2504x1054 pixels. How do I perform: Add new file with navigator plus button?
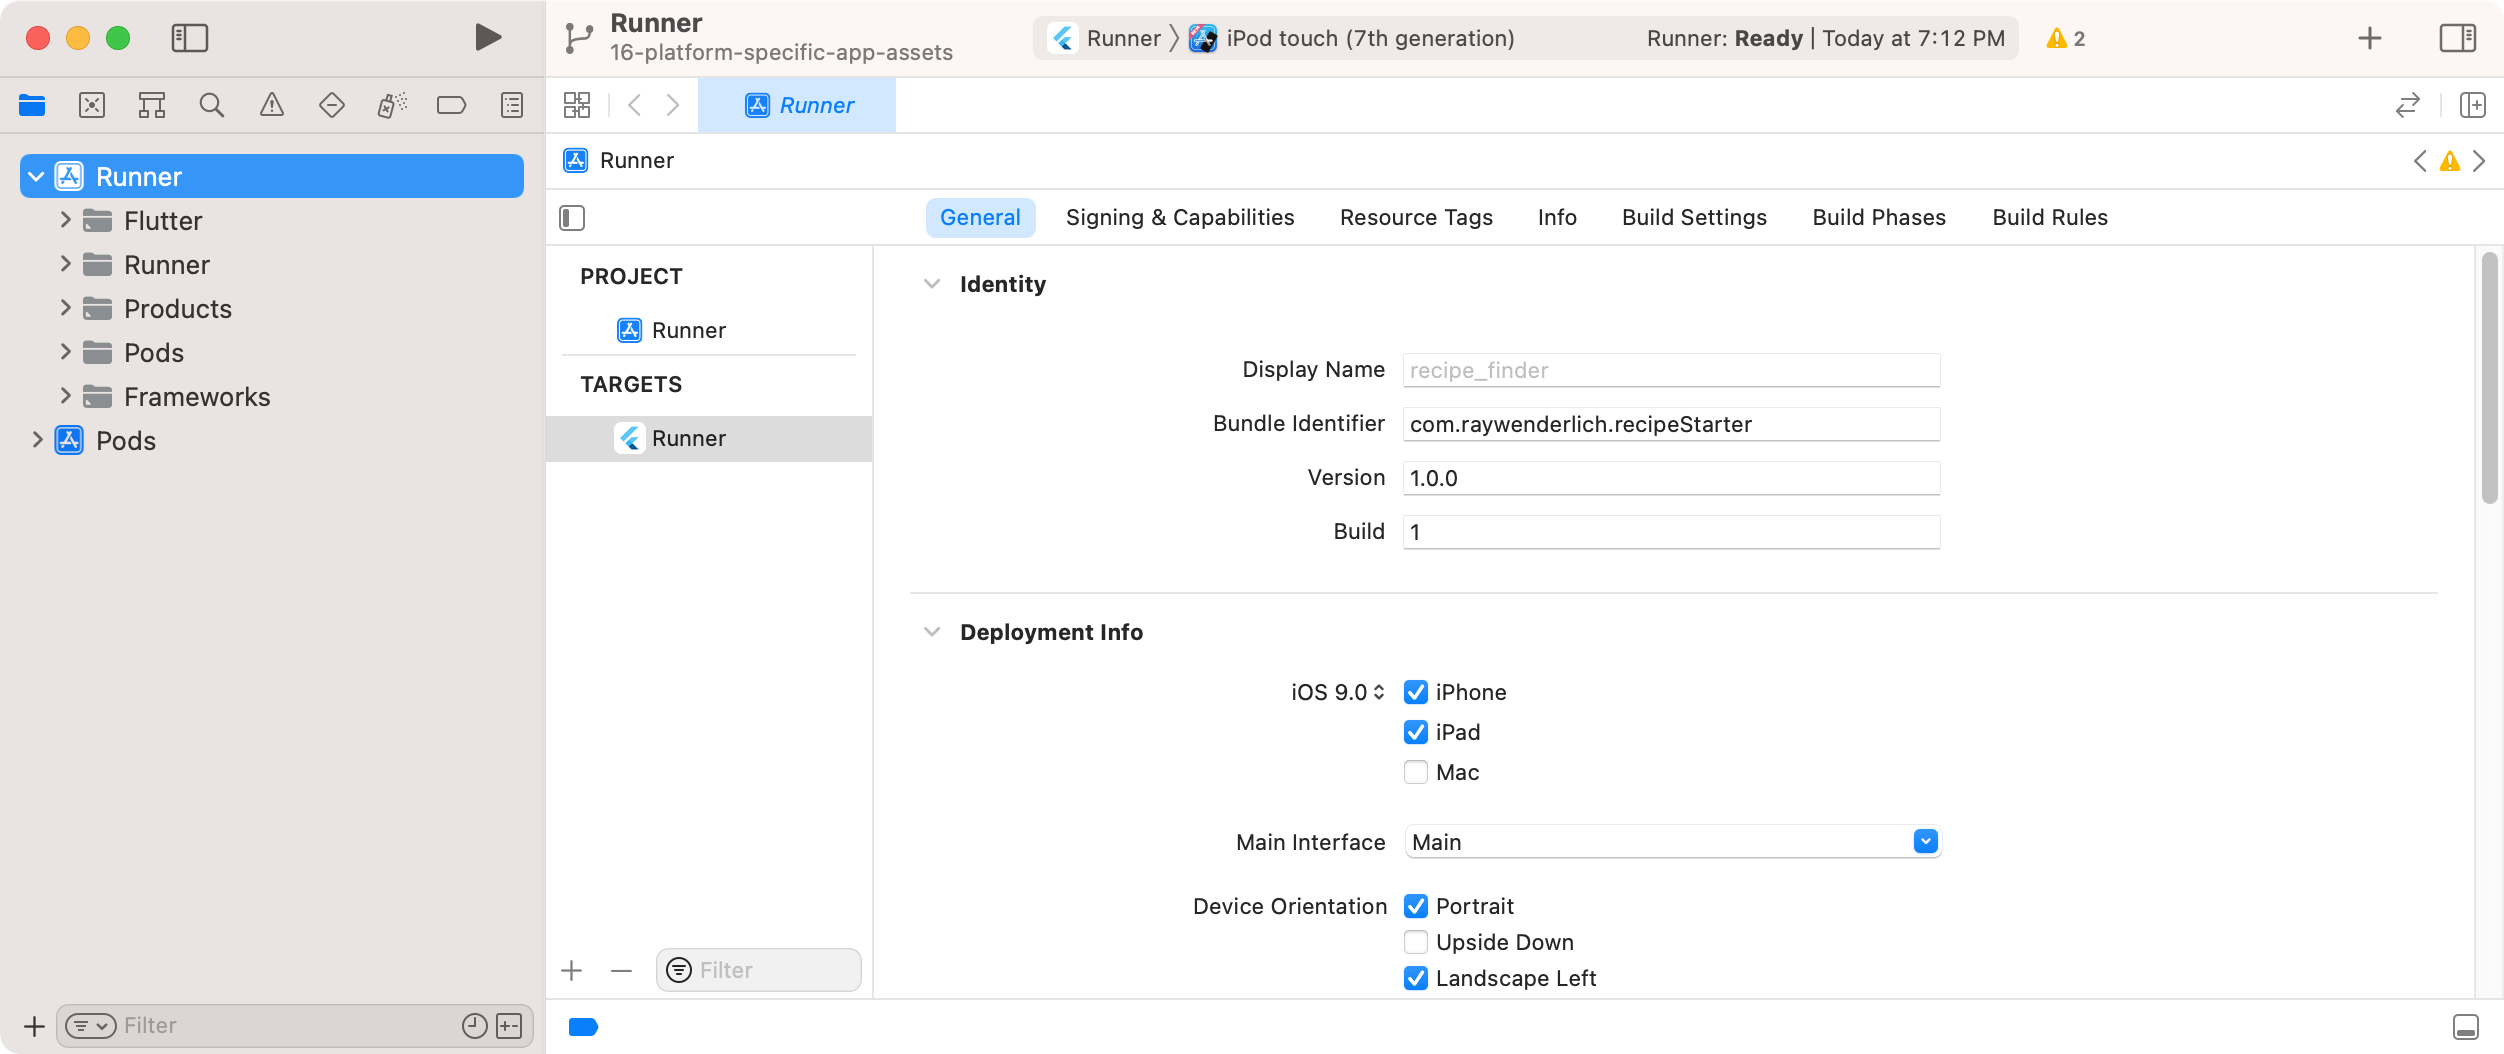pos(34,1026)
